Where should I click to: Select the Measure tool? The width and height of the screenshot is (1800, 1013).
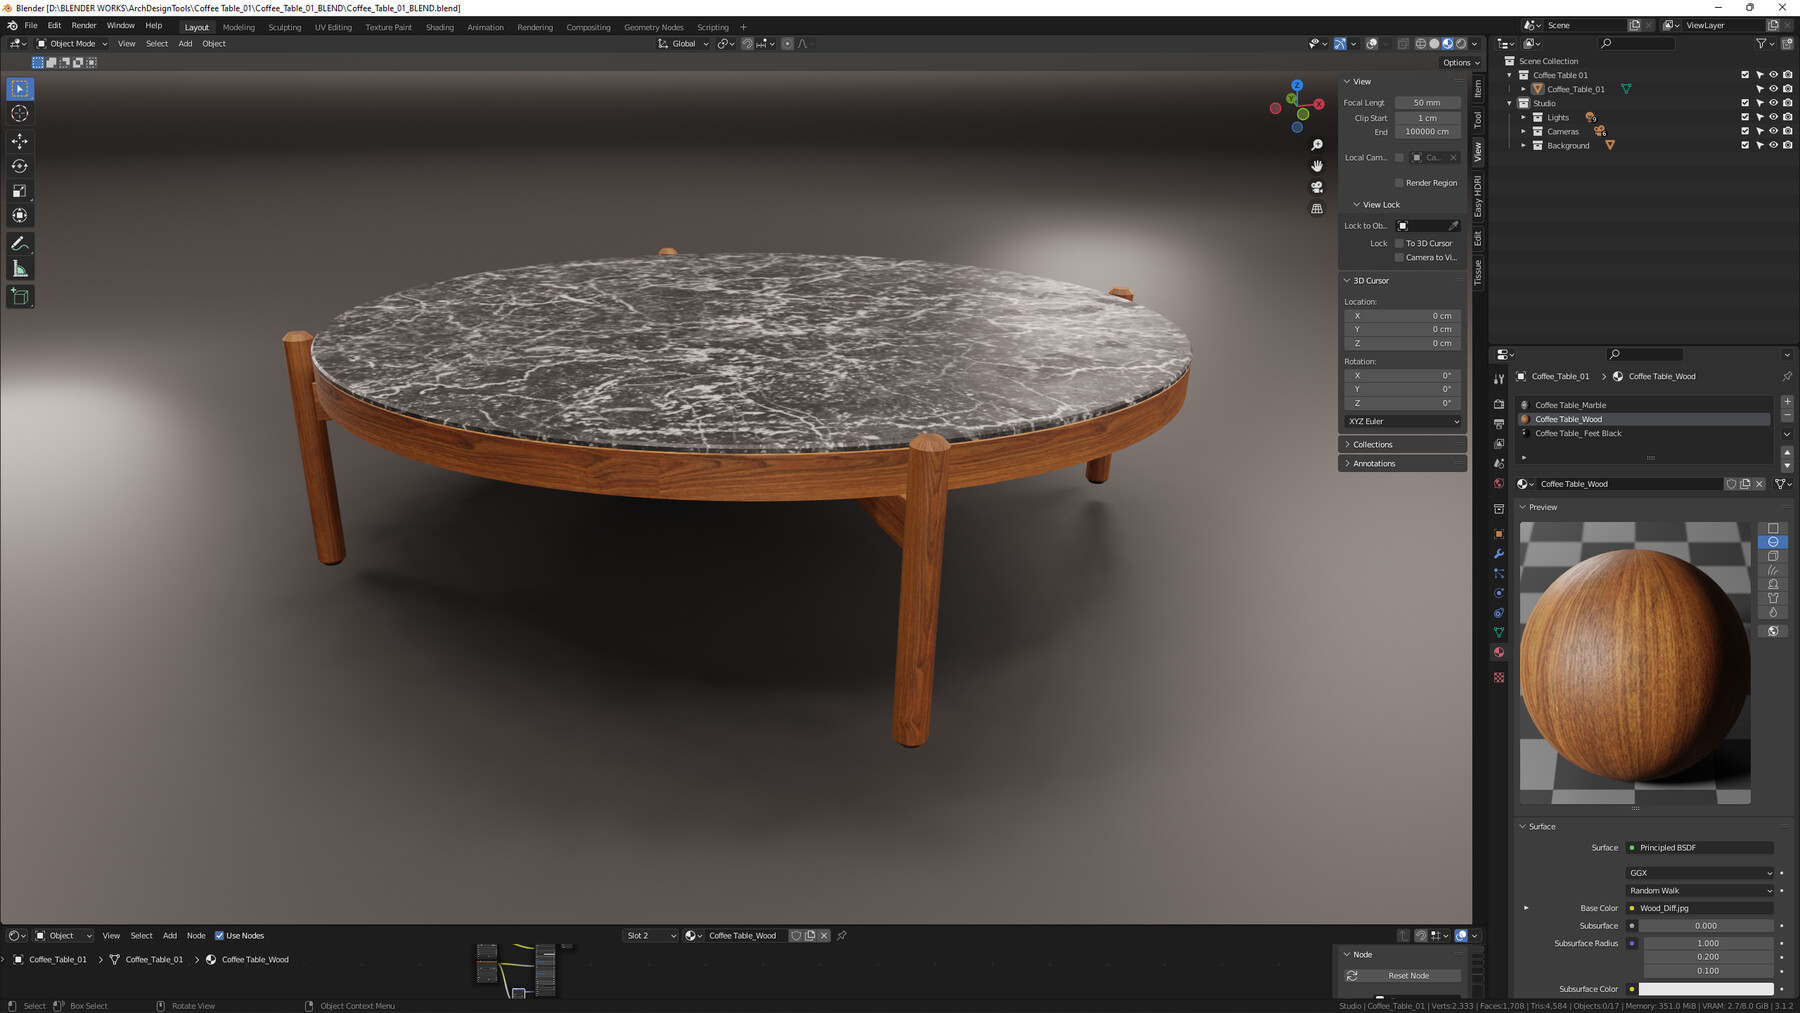pyautogui.click(x=19, y=267)
